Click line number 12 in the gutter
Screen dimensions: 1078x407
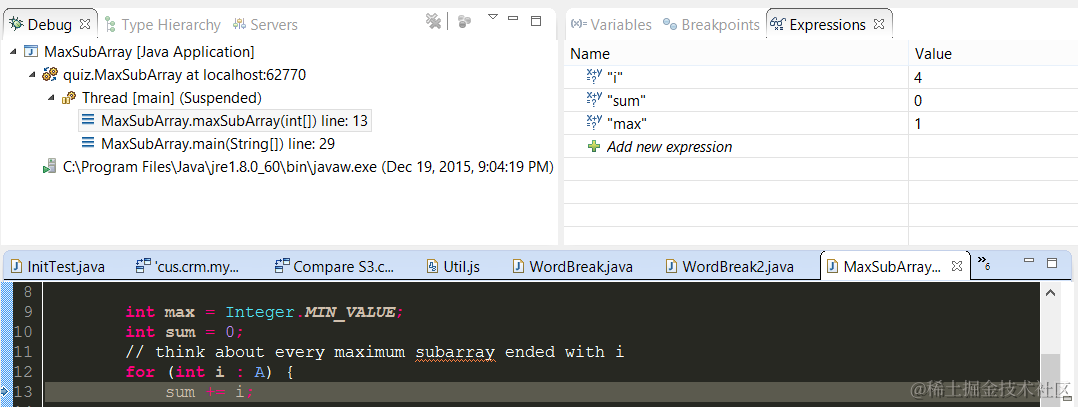pos(23,372)
